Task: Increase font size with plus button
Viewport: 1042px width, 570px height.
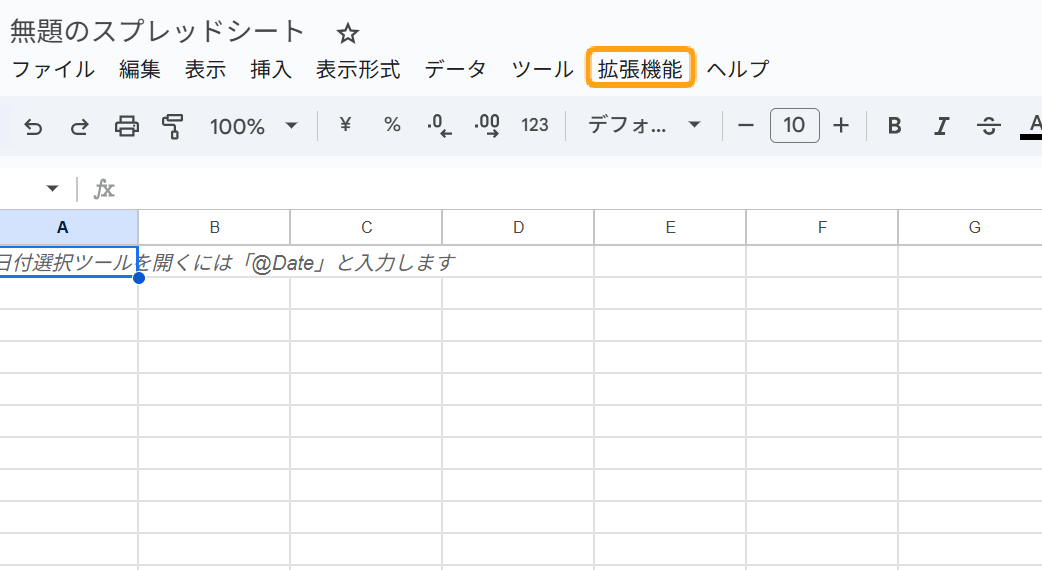Action: (841, 125)
